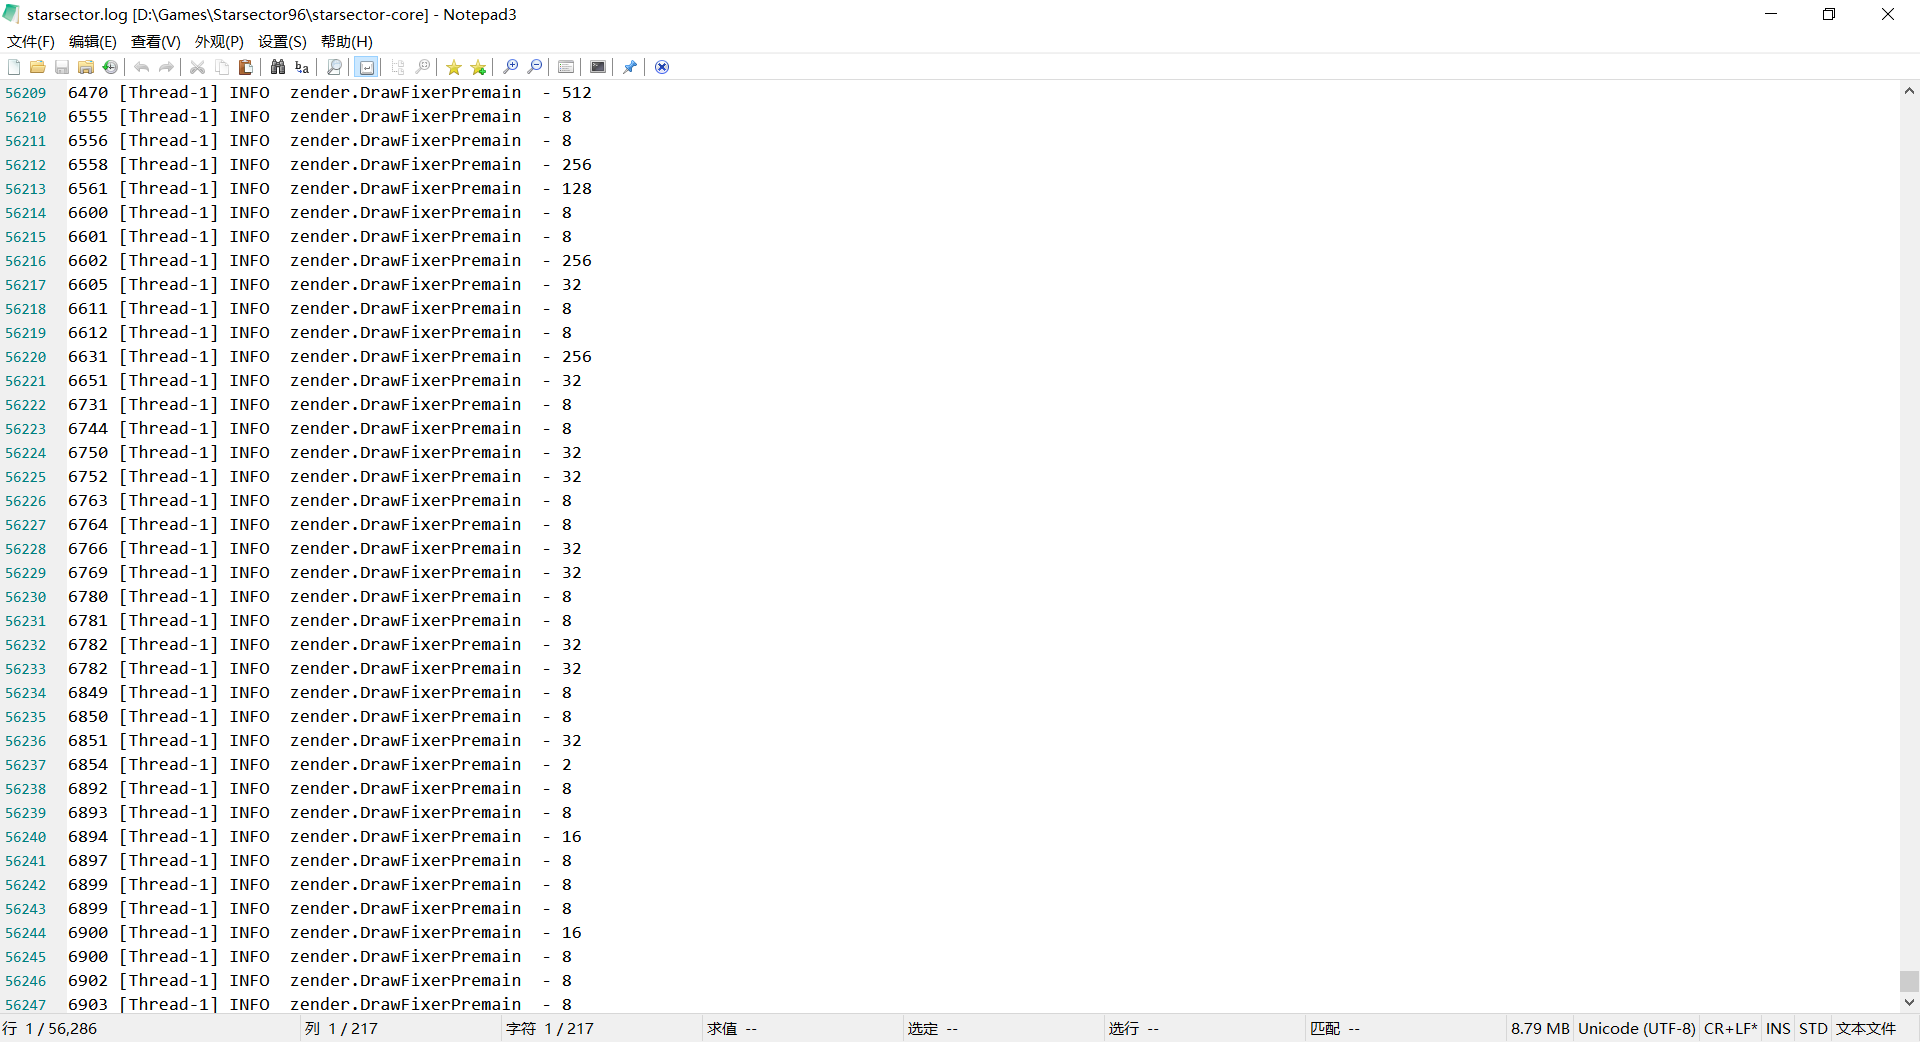Click the Open file folder icon
The height and width of the screenshot is (1042, 1920).
(37, 67)
